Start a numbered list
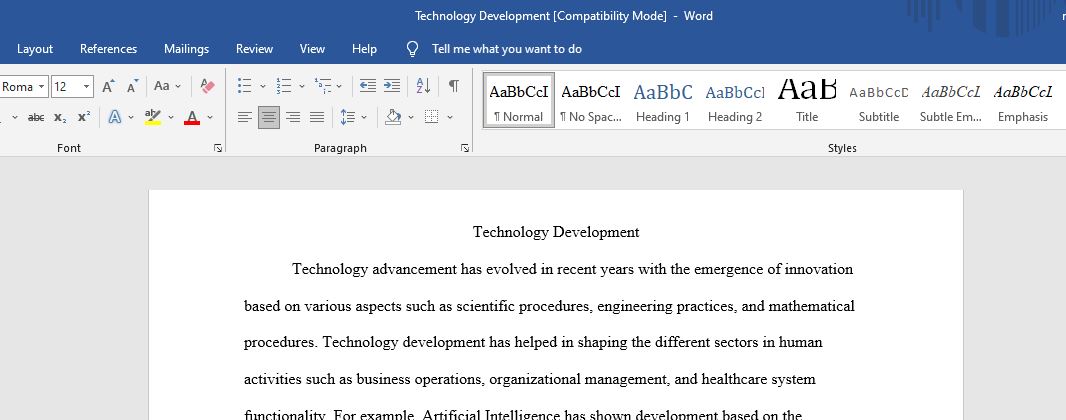Image resolution: width=1066 pixels, height=420 pixels. [x=283, y=86]
